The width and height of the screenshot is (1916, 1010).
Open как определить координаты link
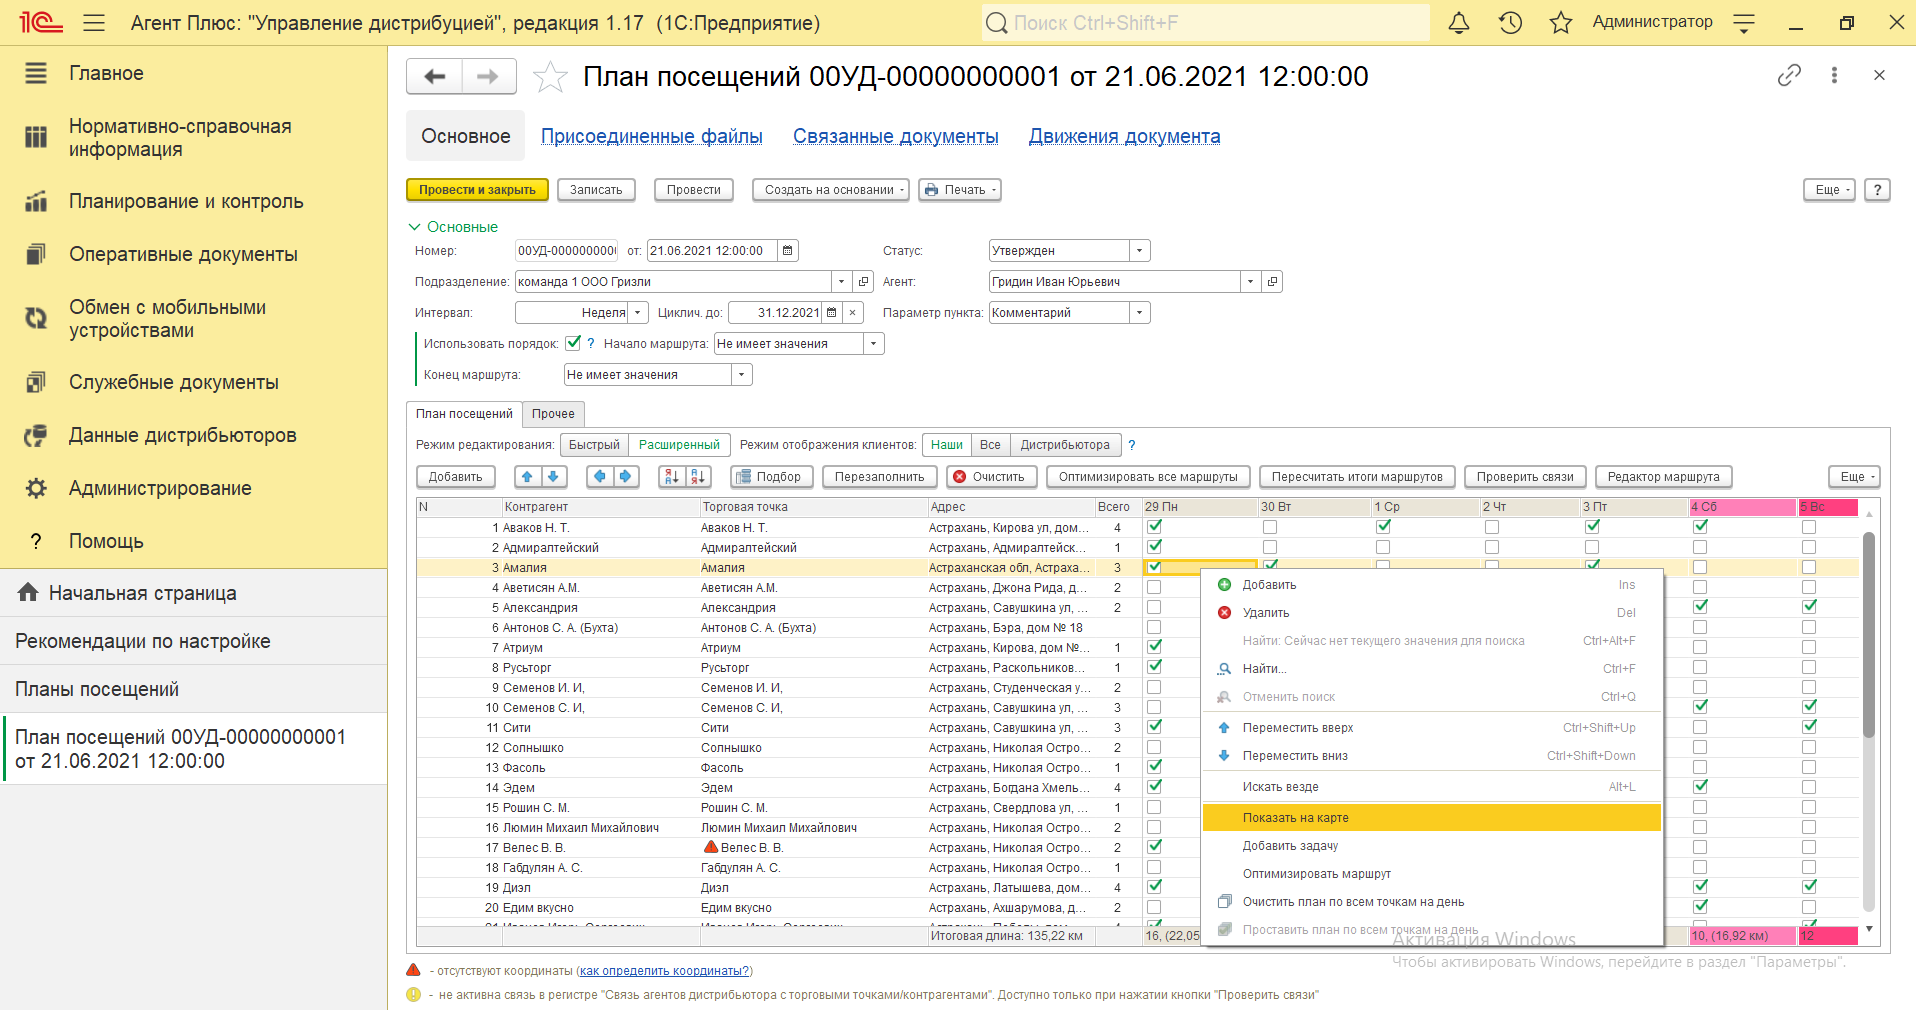coord(664,971)
